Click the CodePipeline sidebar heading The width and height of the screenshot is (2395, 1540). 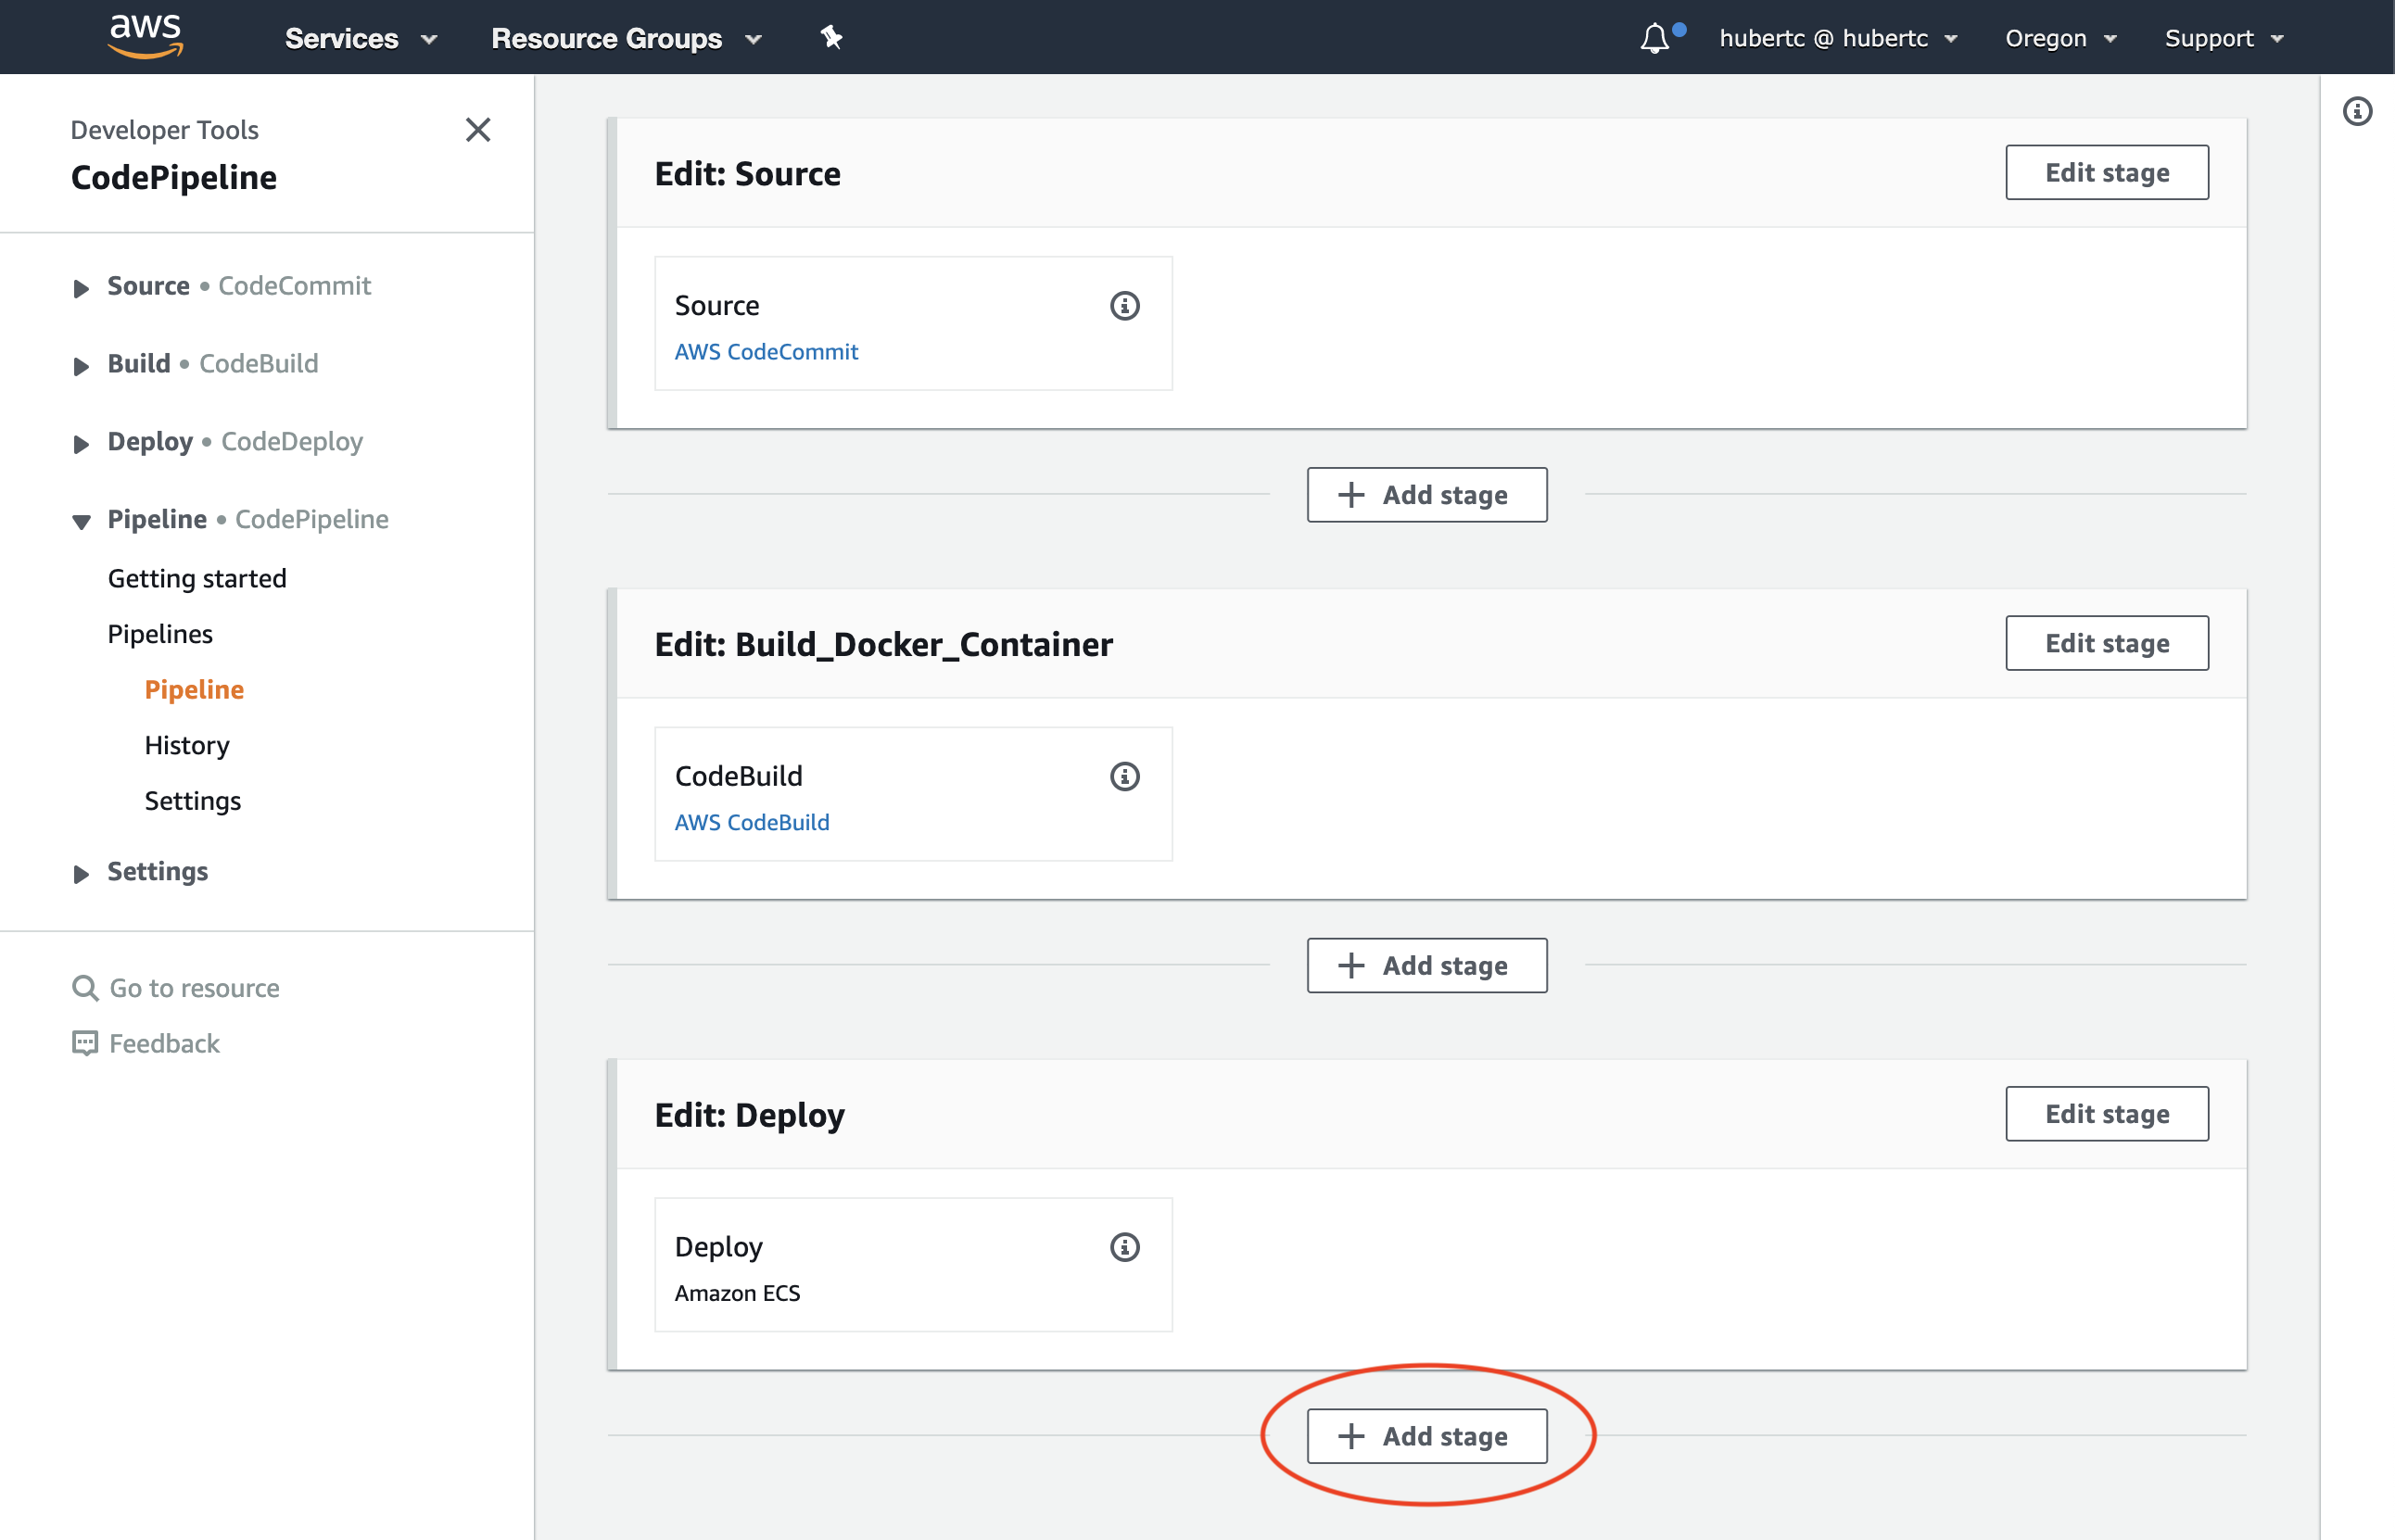(174, 178)
